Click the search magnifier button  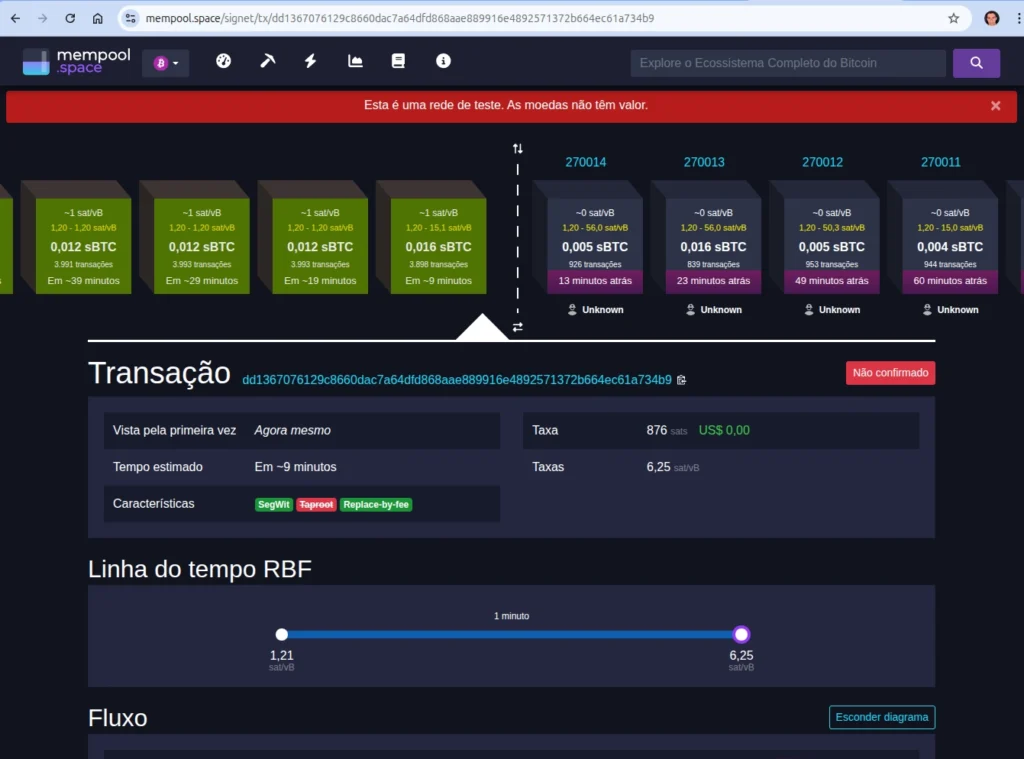(976, 62)
